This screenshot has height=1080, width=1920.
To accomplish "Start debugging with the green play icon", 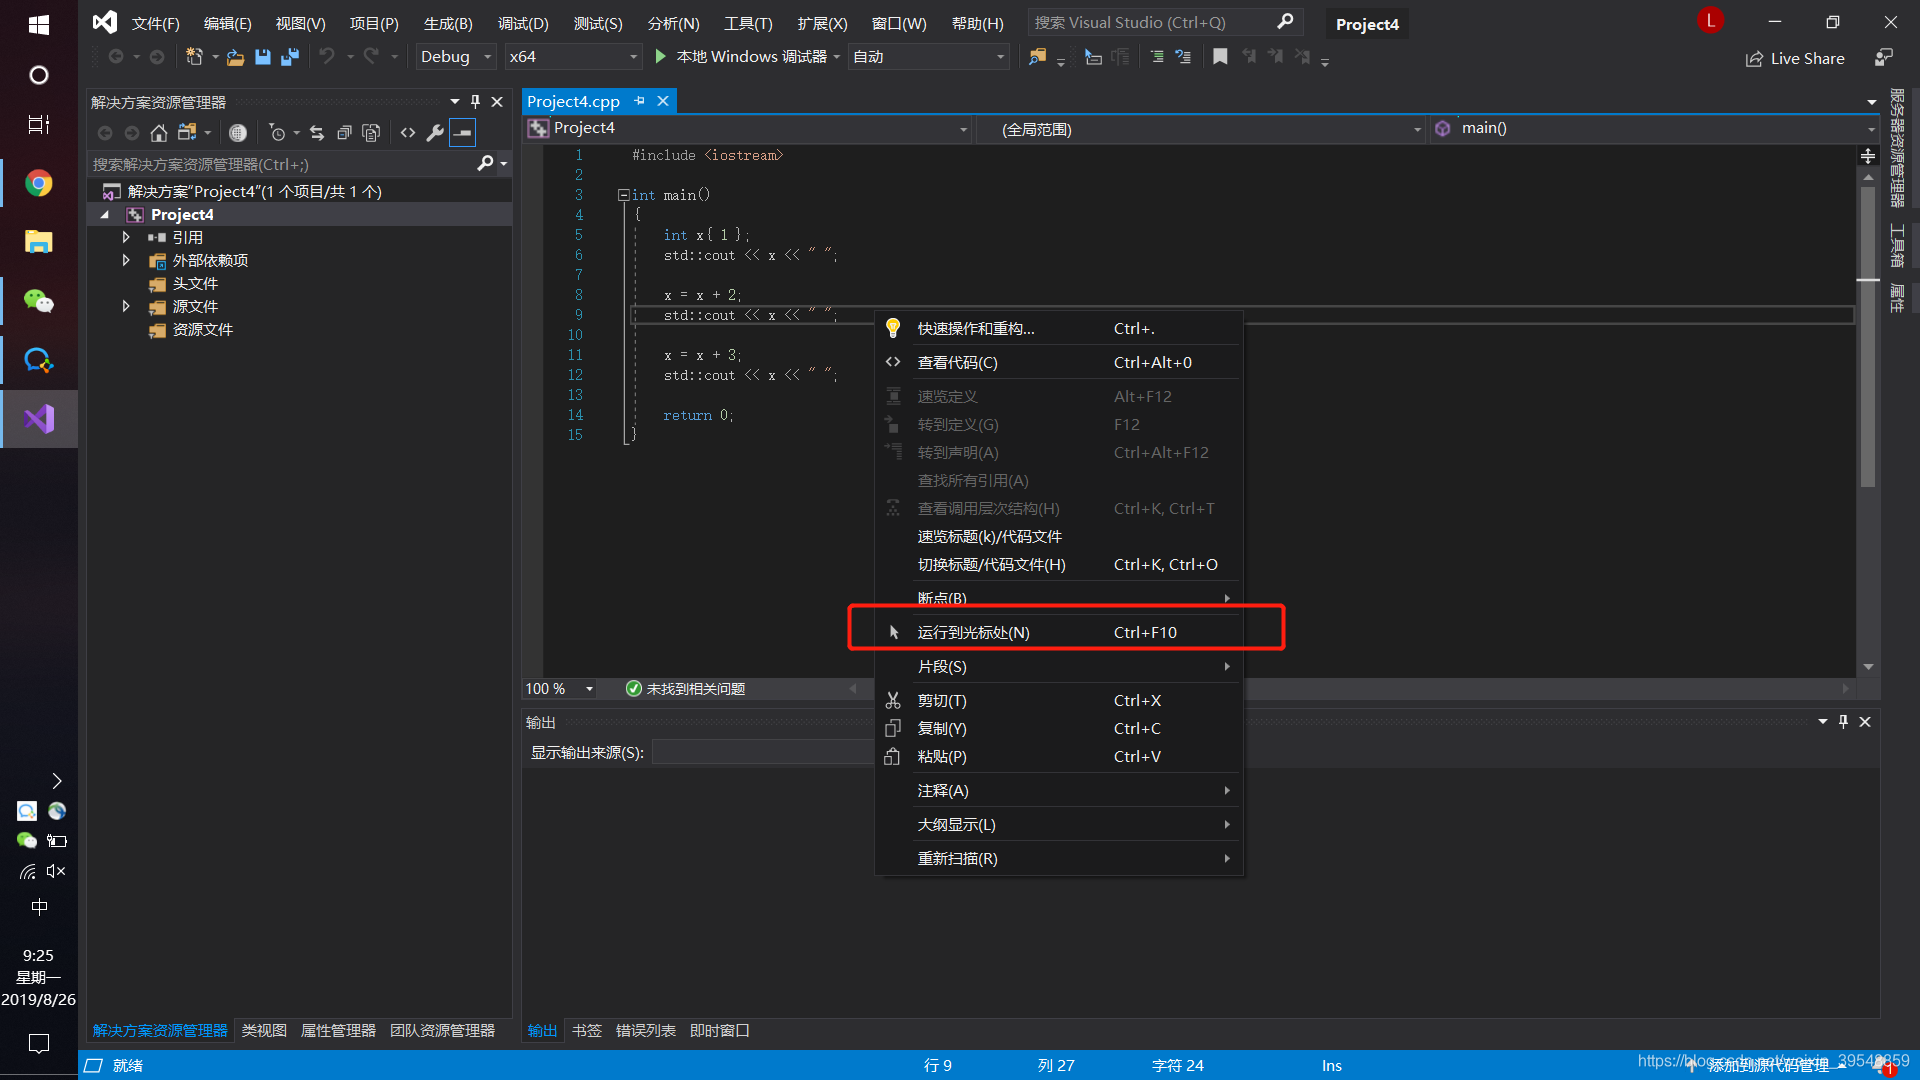I will [660, 57].
